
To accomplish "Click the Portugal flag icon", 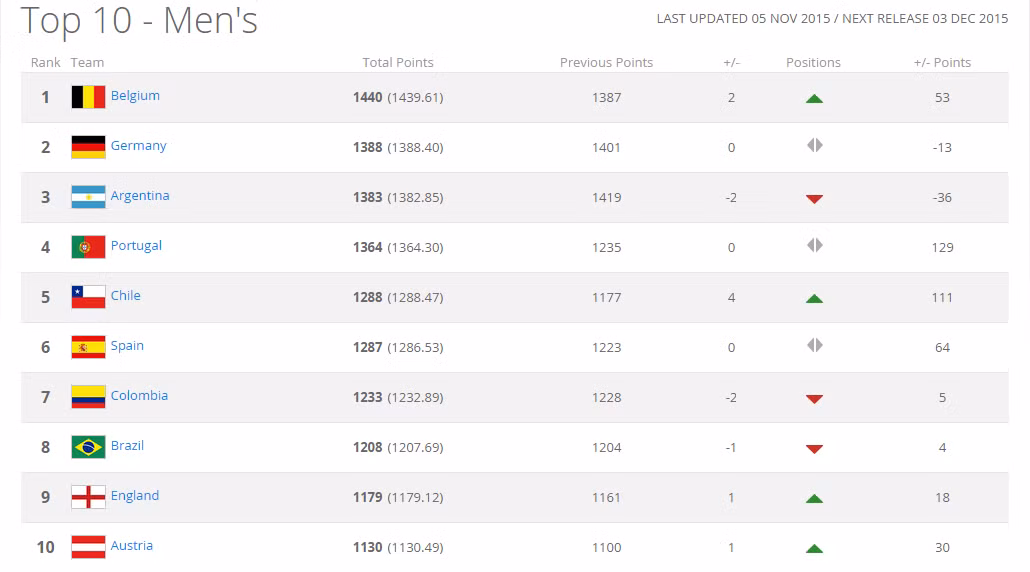I will point(88,247).
